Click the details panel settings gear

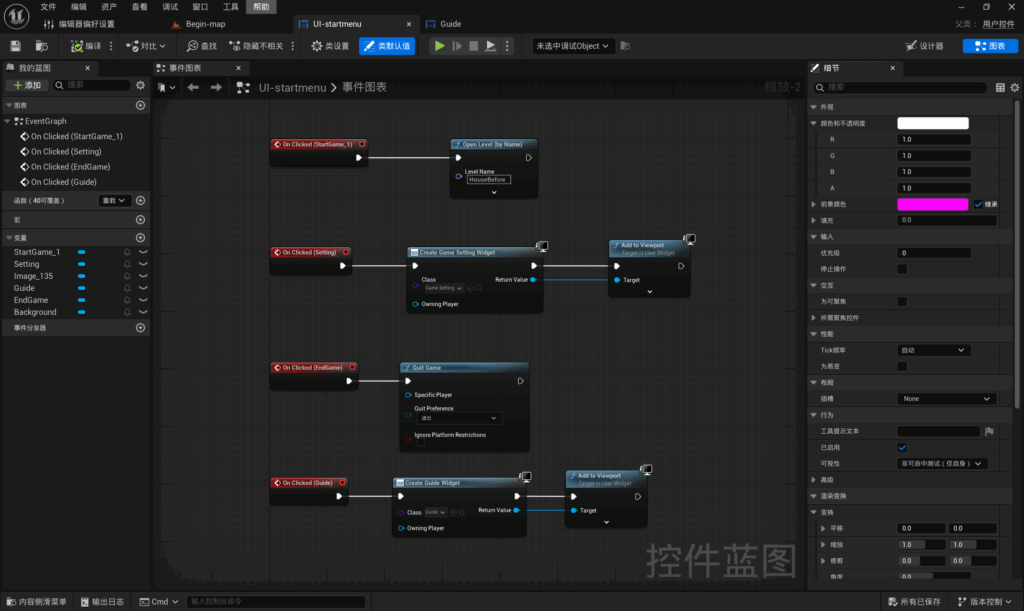click(x=1014, y=87)
